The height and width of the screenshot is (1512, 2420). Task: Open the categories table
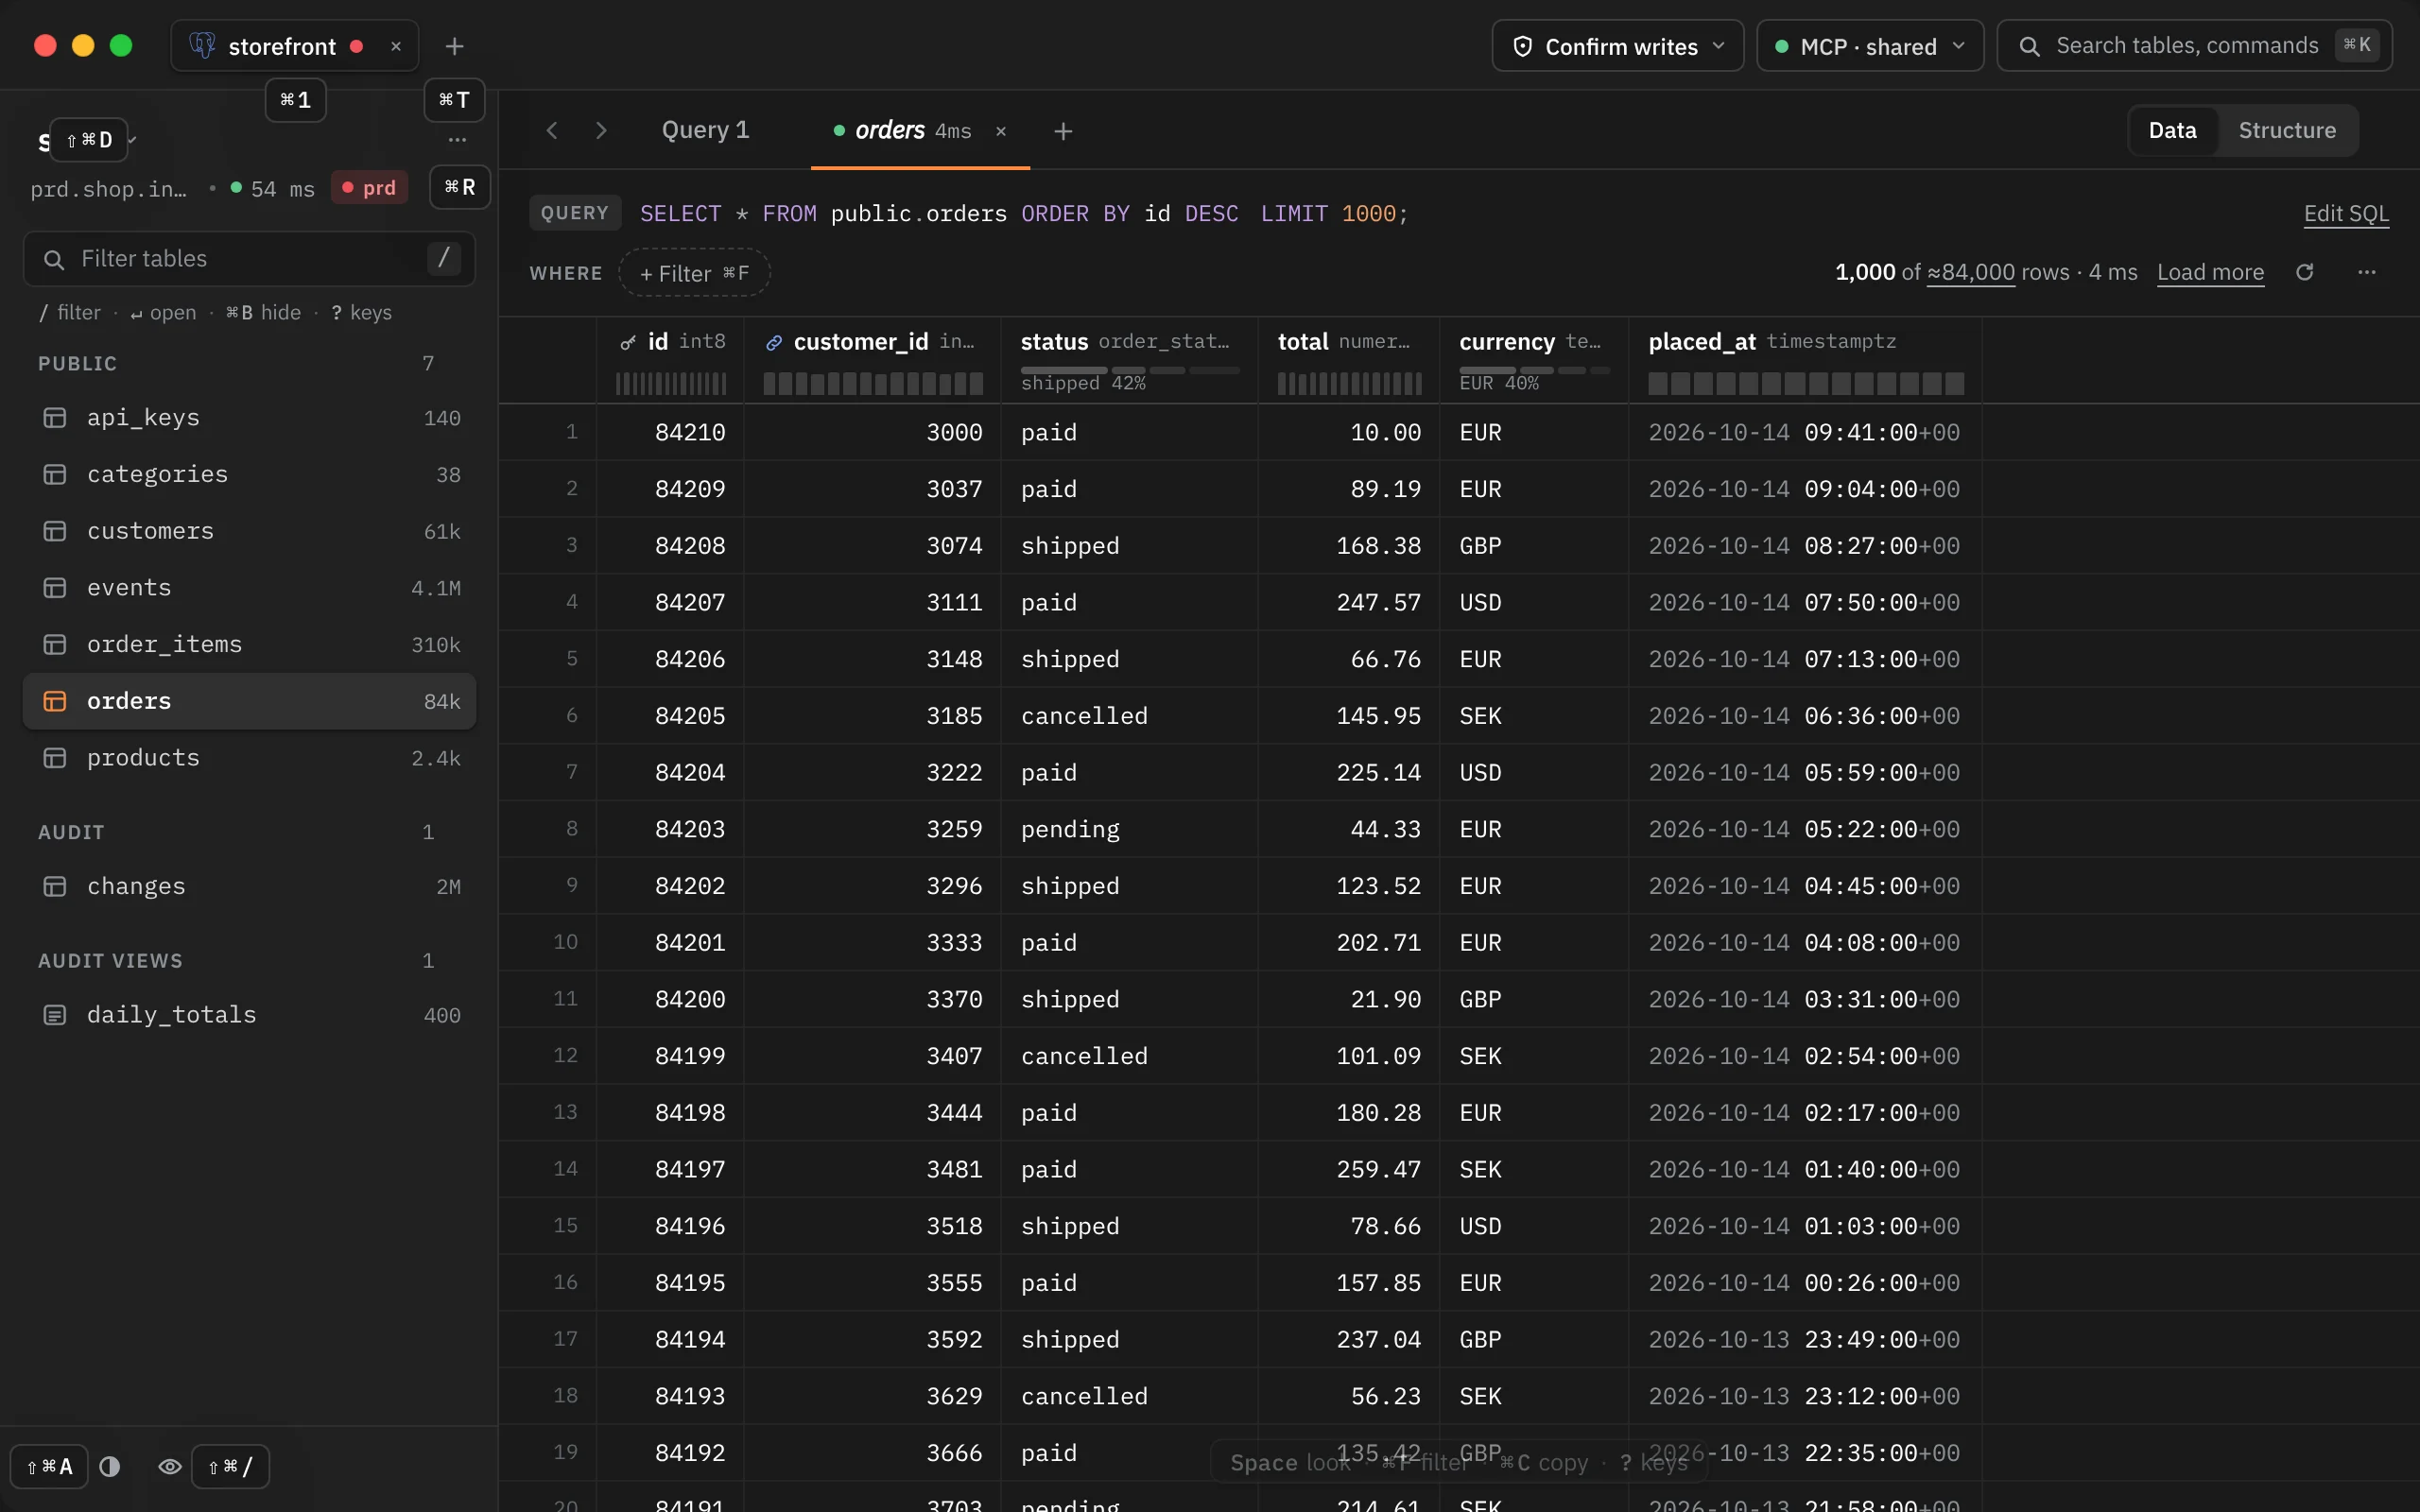249,474
